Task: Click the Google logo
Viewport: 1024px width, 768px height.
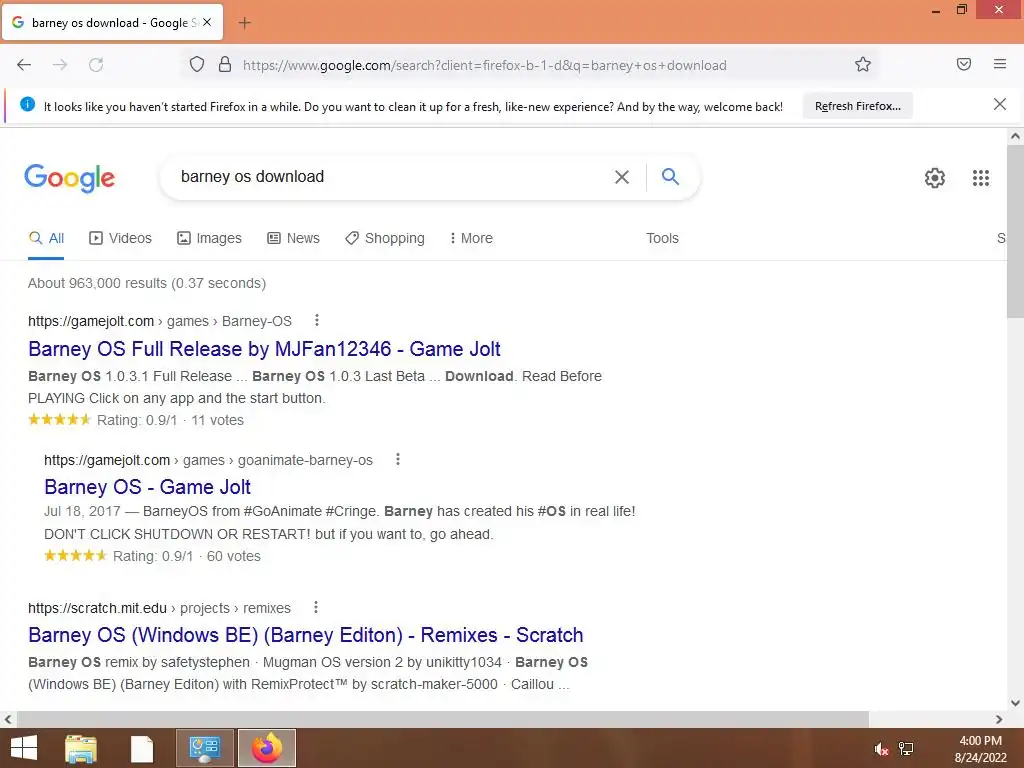Action: coord(70,178)
